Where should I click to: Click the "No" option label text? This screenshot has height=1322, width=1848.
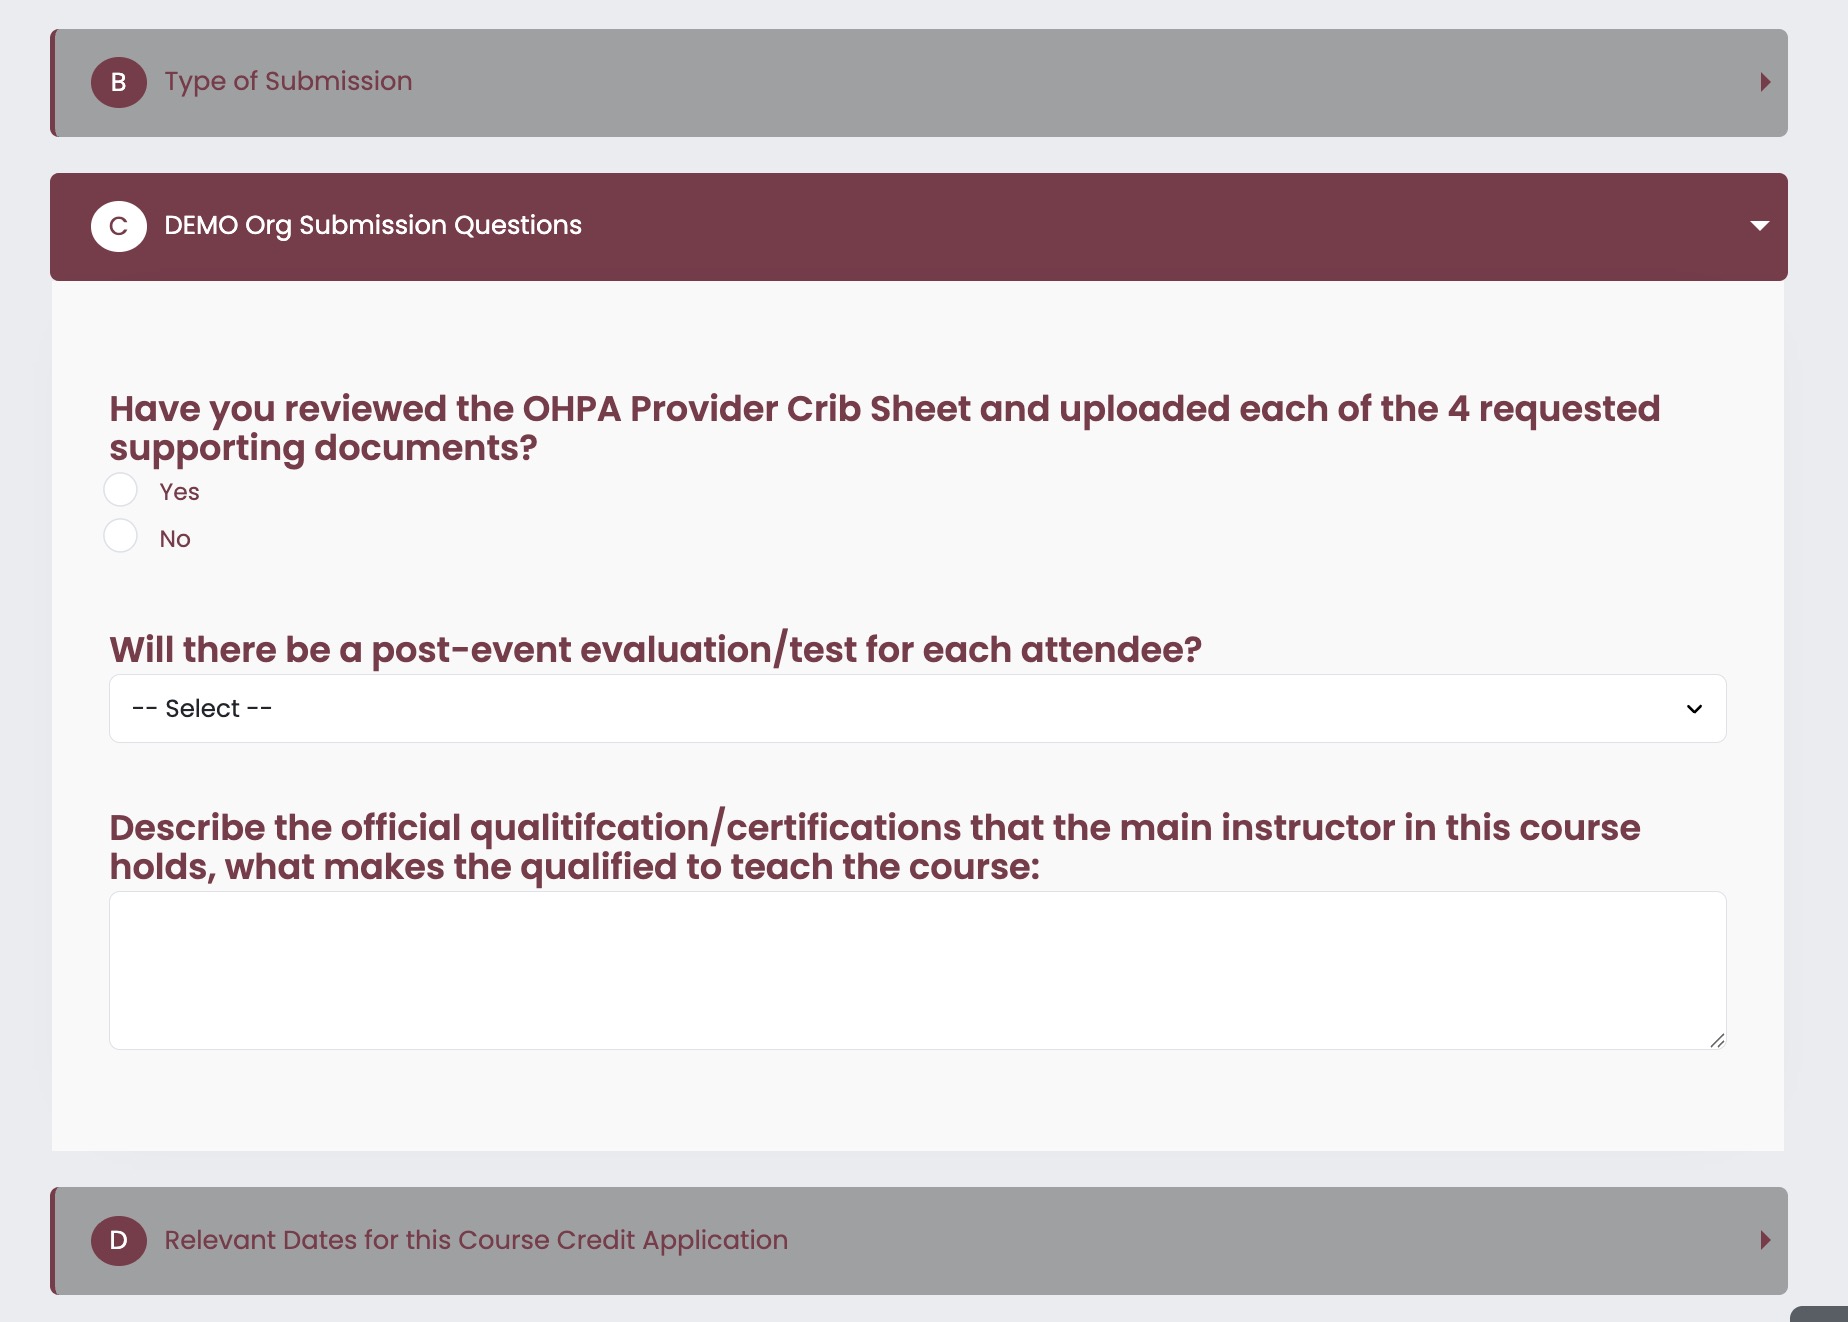pyautogui.click(x=175, y=539)
